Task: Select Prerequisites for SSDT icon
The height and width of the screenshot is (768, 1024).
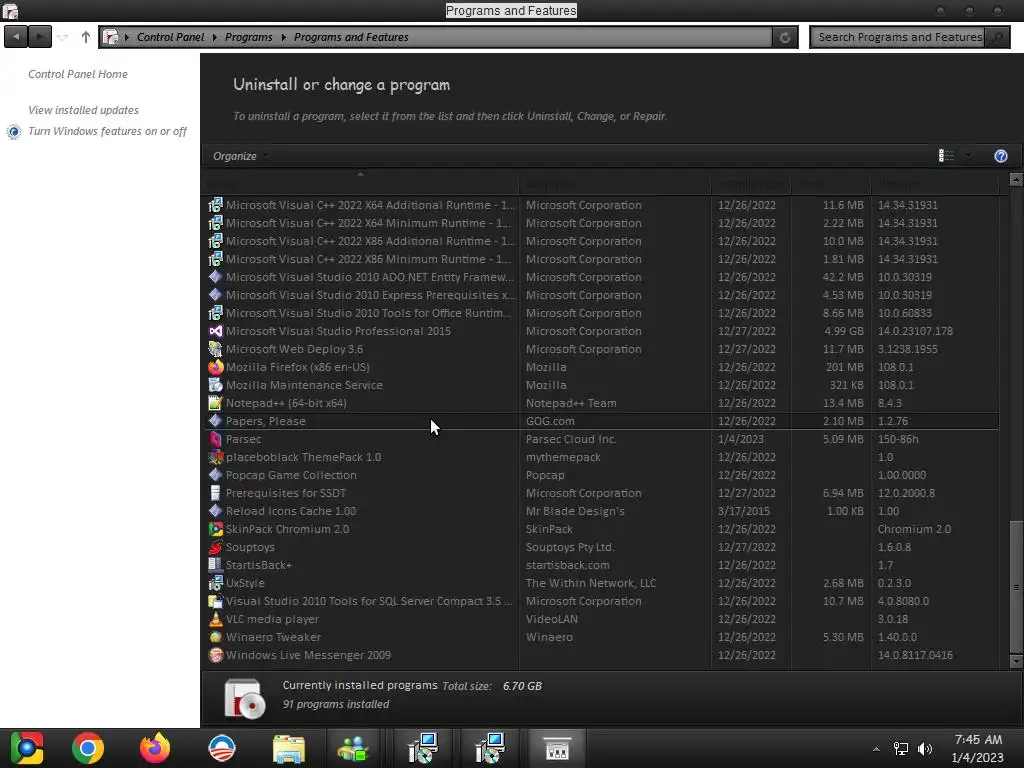Action: (x=216, y=493)
